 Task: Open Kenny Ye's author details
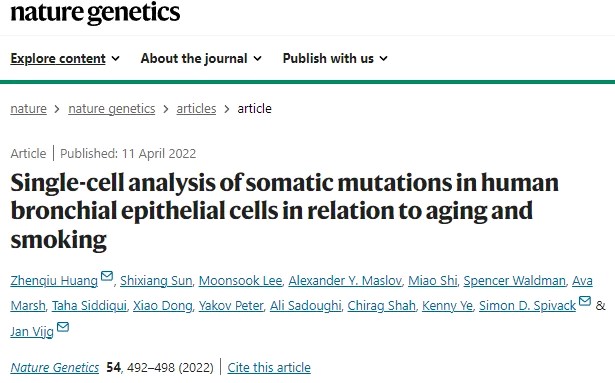(448, 306)
